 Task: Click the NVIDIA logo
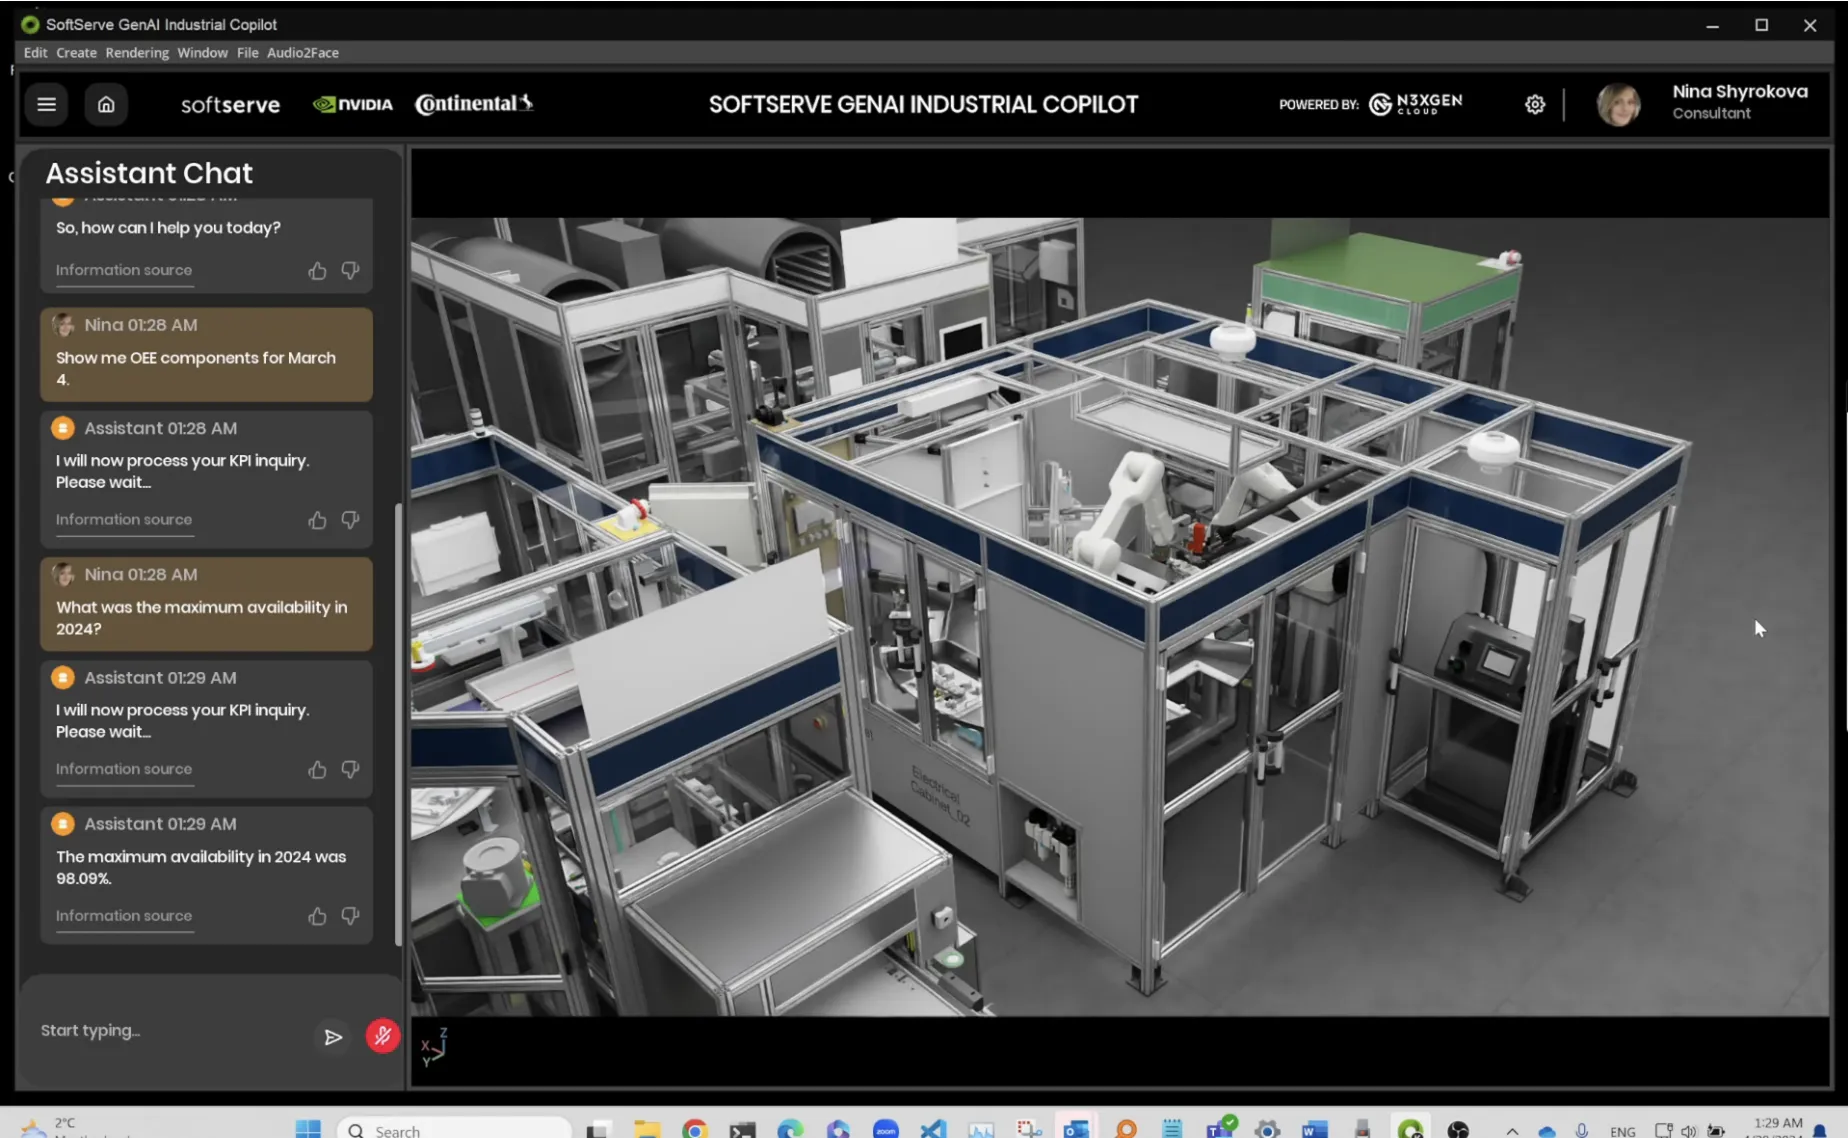point(353,104)
